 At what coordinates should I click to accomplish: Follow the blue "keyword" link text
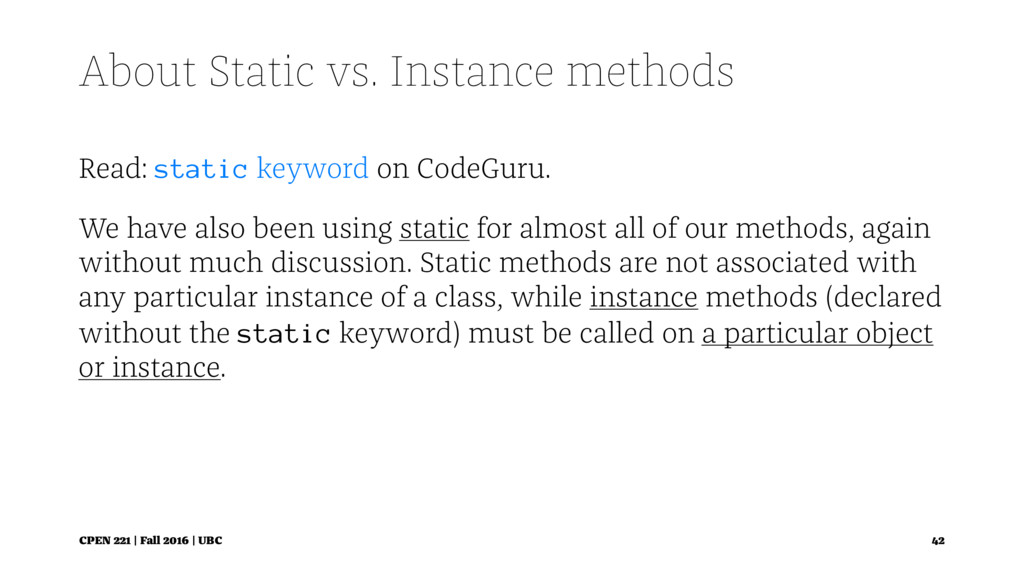[312, 170]
